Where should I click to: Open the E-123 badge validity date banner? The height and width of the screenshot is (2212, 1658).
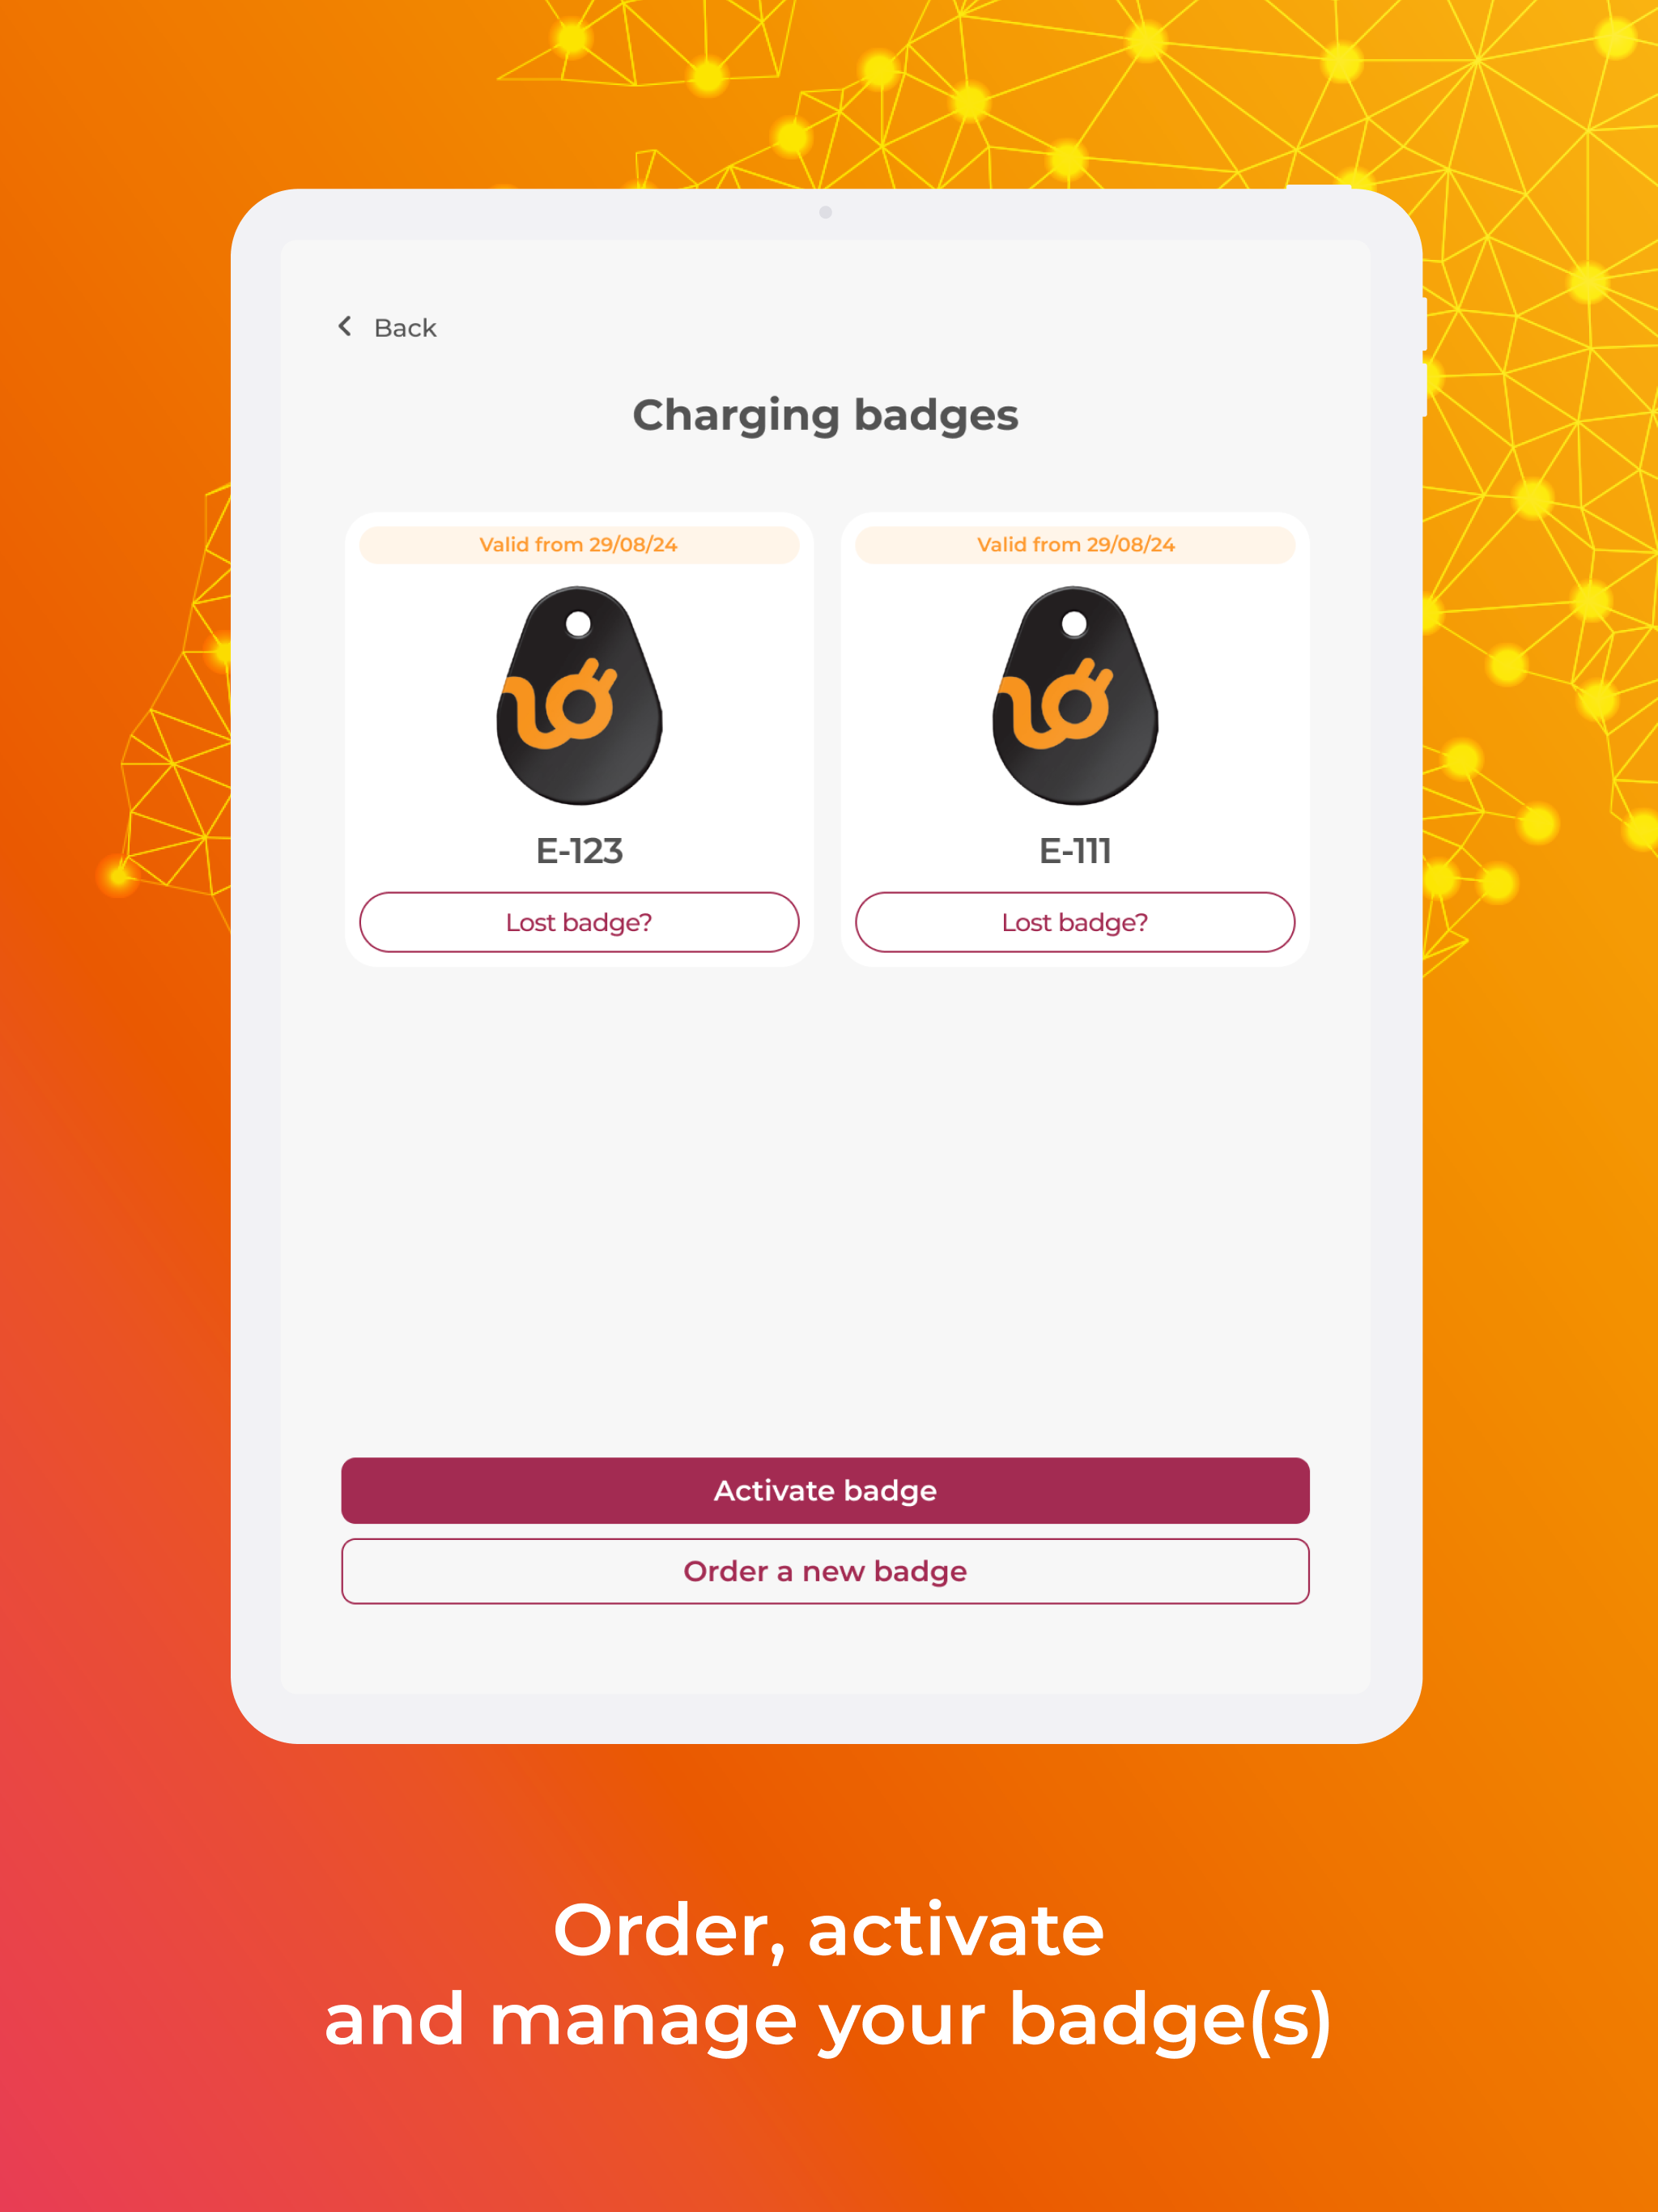579,545
